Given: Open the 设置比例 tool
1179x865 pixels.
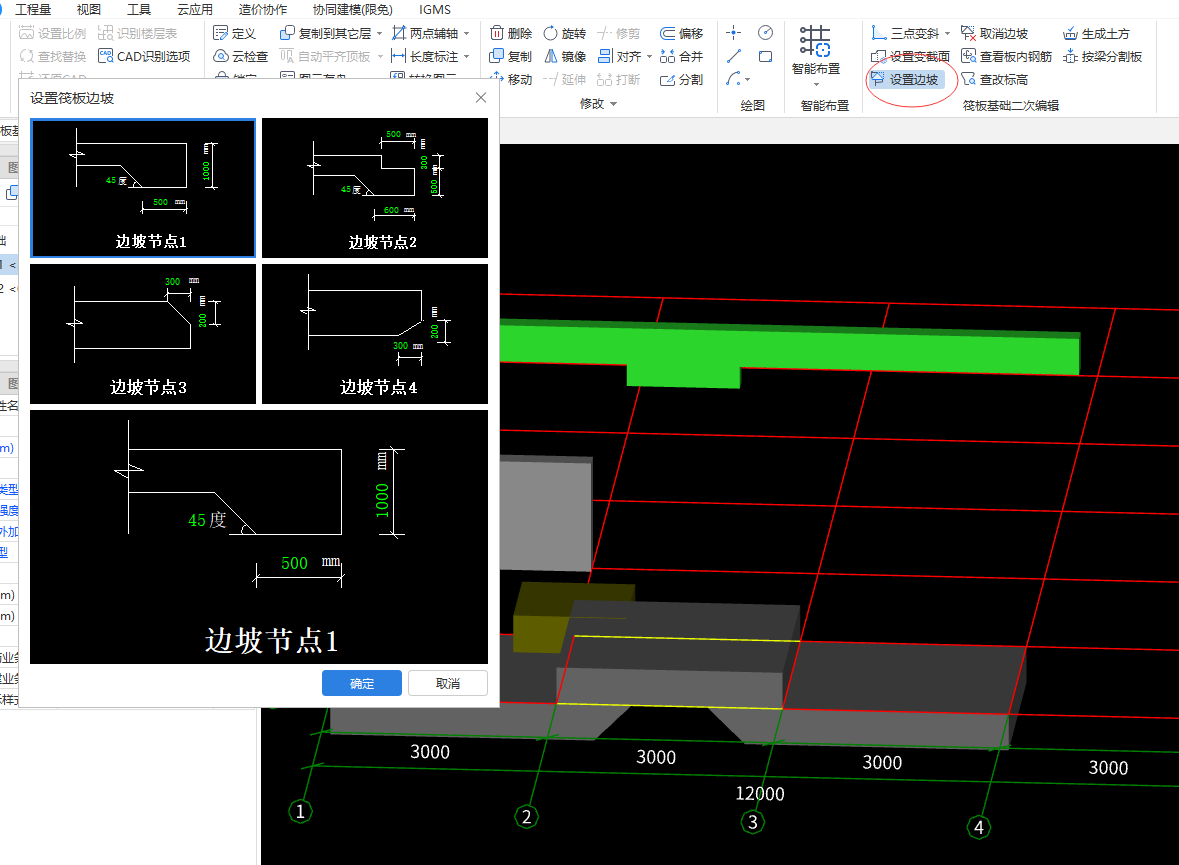Looking at the screenshot, I should point(53,33).
